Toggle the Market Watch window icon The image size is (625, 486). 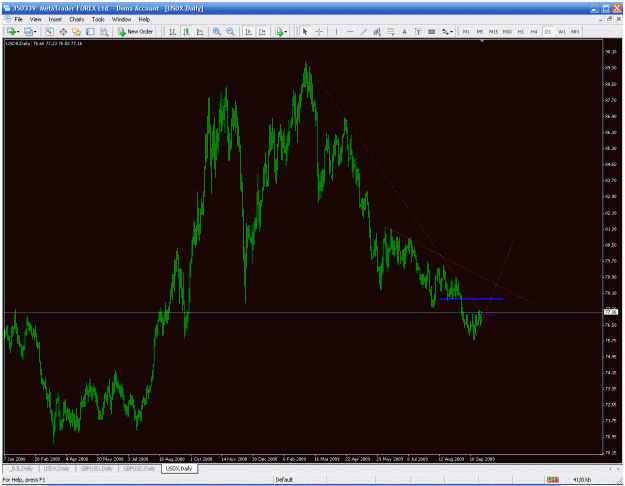49,31
